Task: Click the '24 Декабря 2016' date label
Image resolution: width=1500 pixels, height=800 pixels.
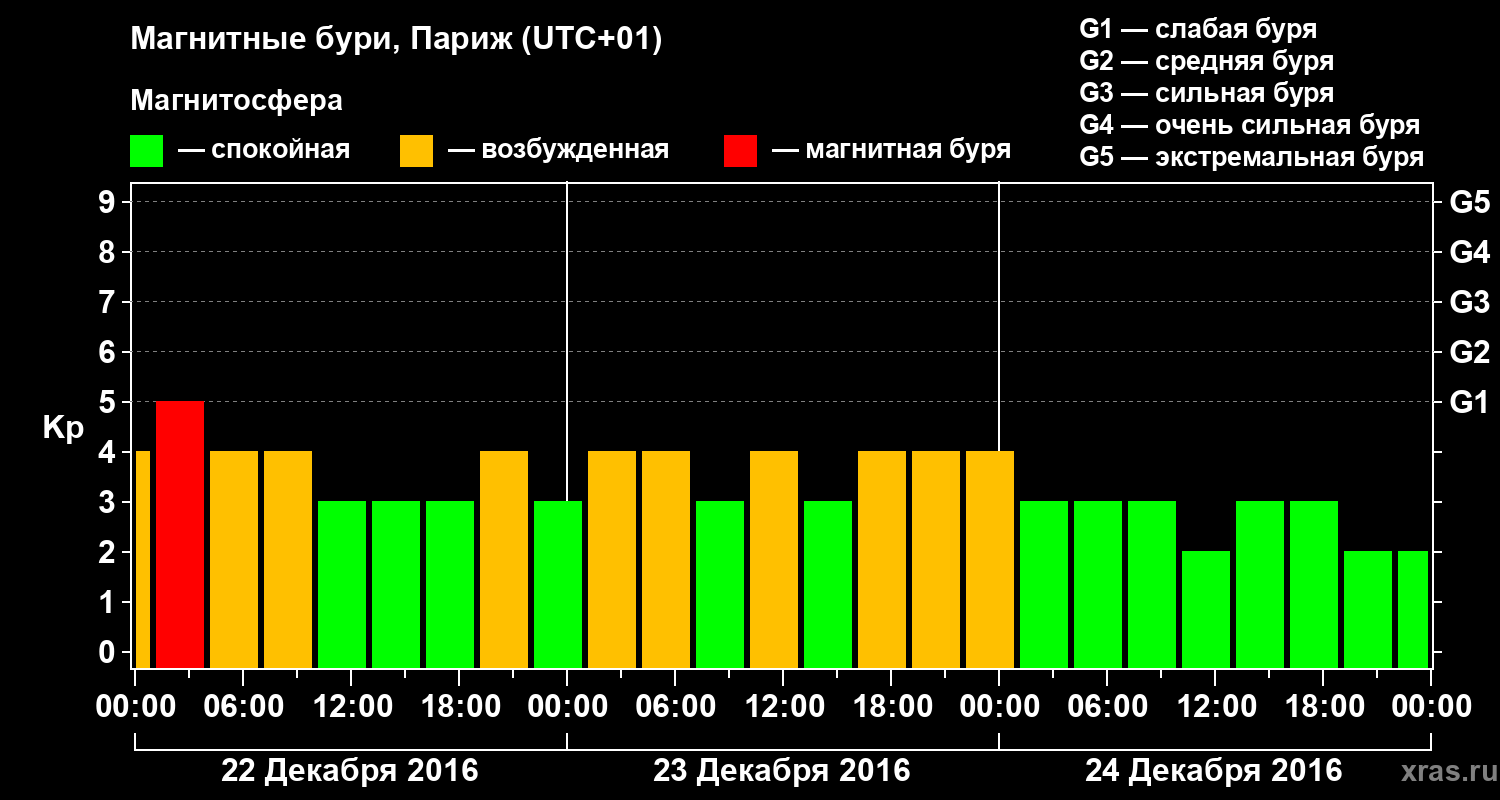Action: tap(1214, 771)
